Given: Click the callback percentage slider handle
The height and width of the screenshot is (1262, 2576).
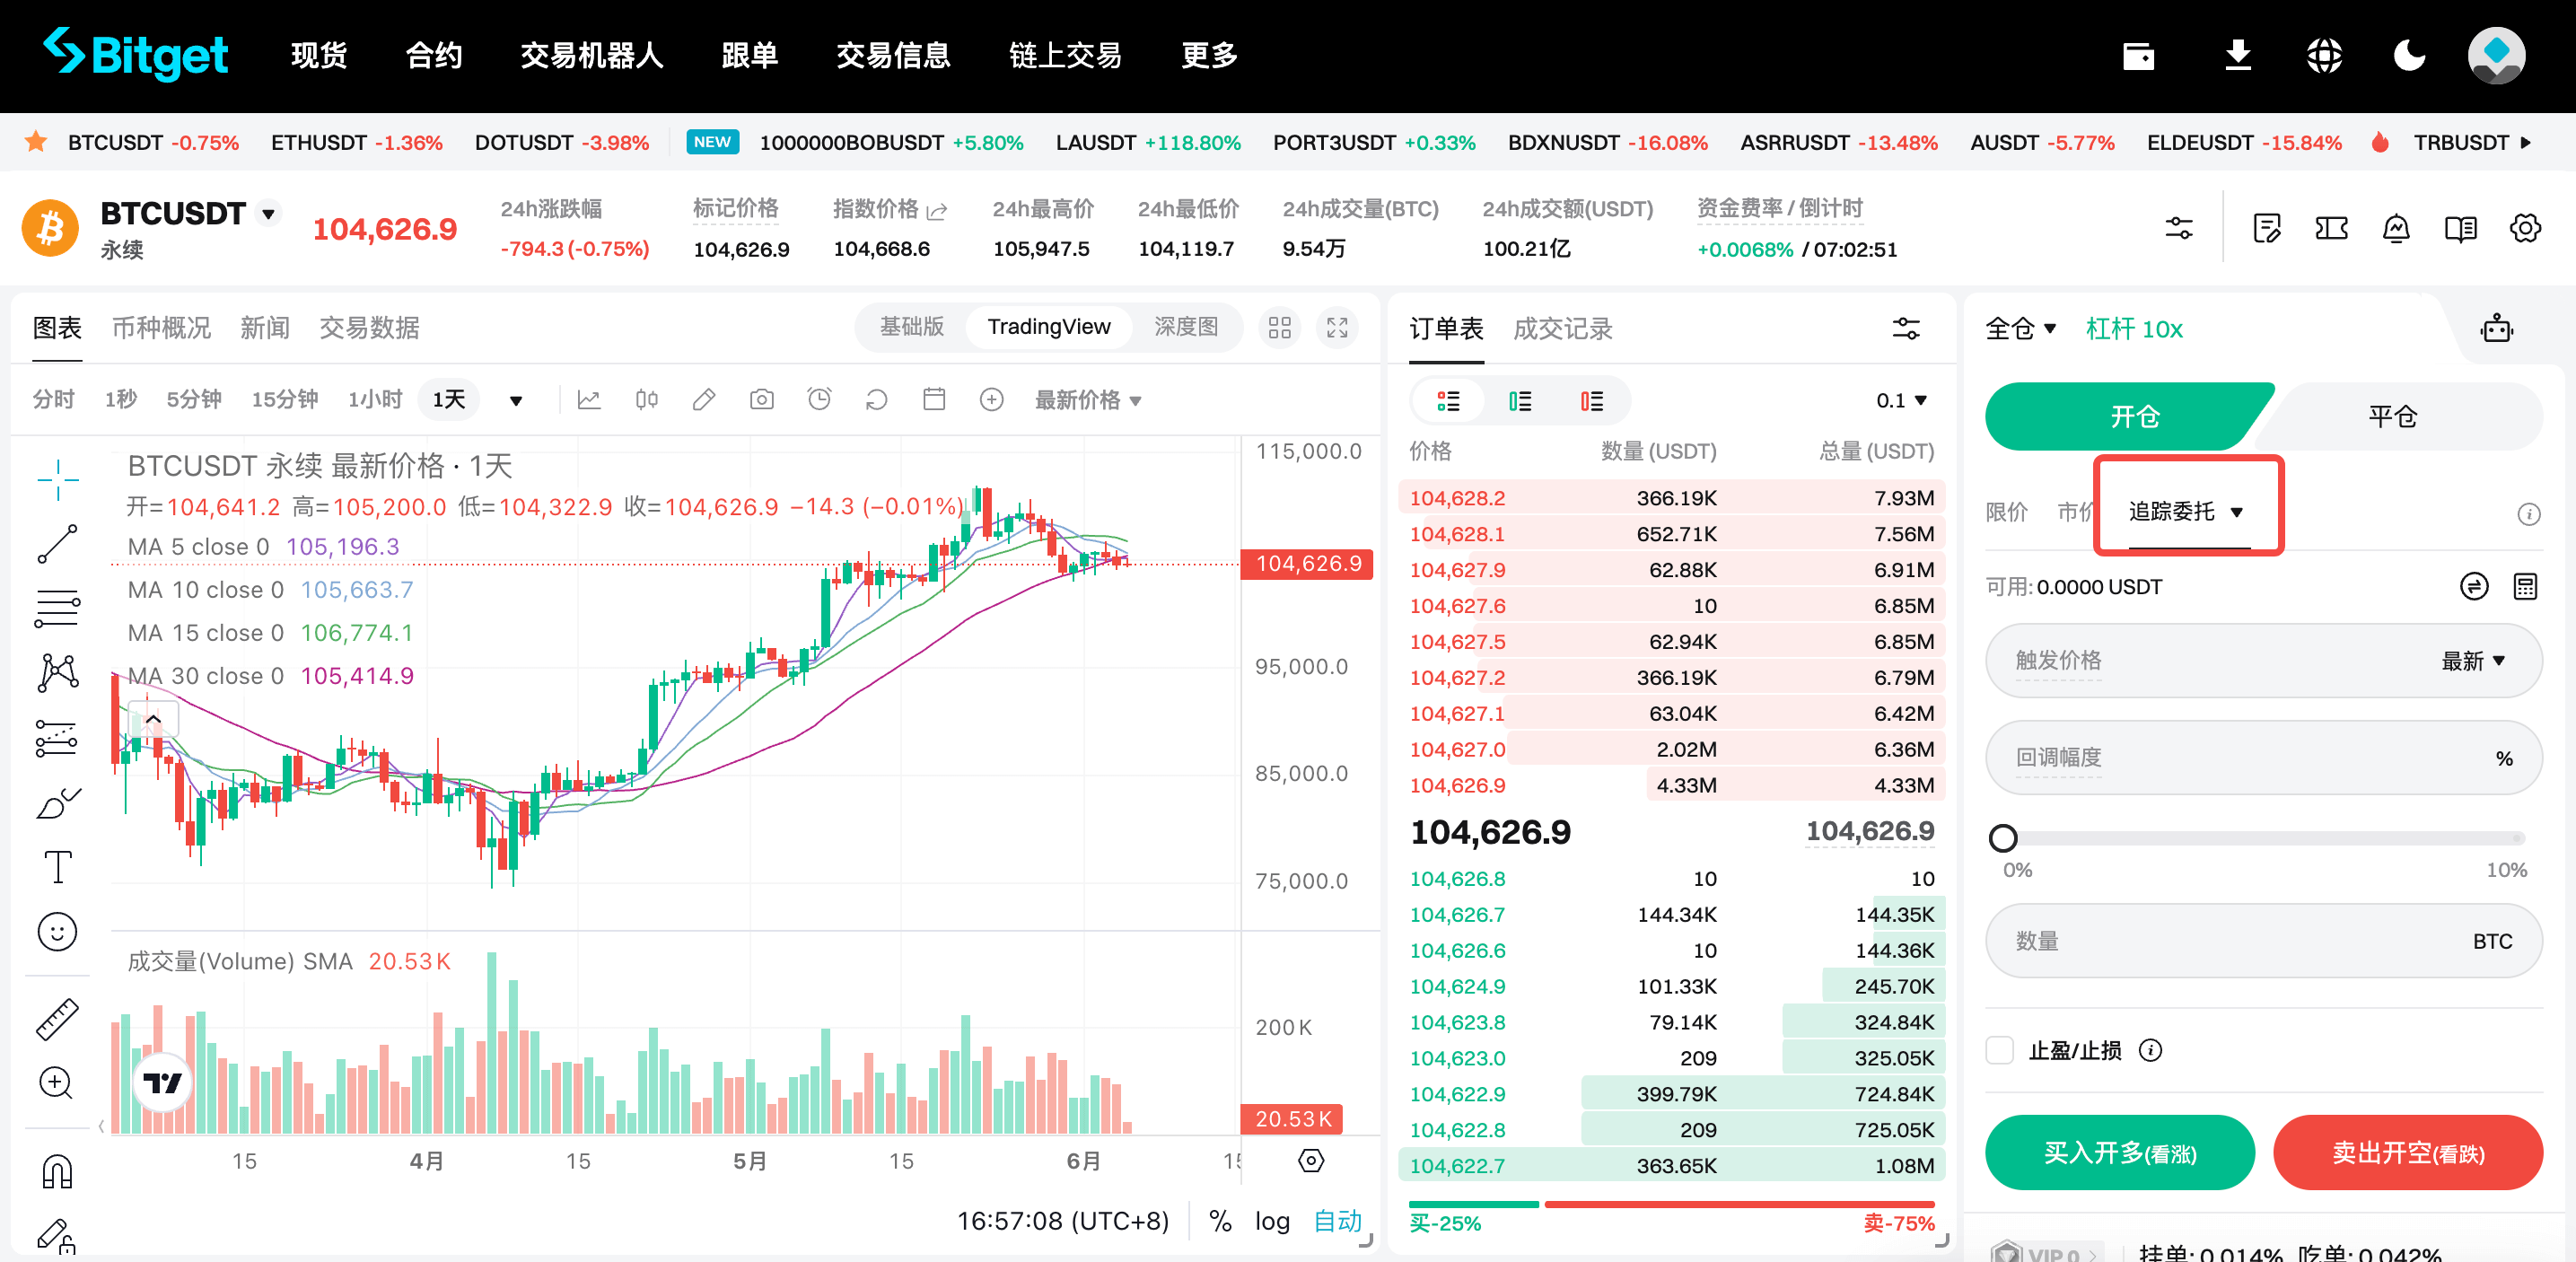Looking at the screenshot, I should pyautogui.click(x=2003, y=838).
